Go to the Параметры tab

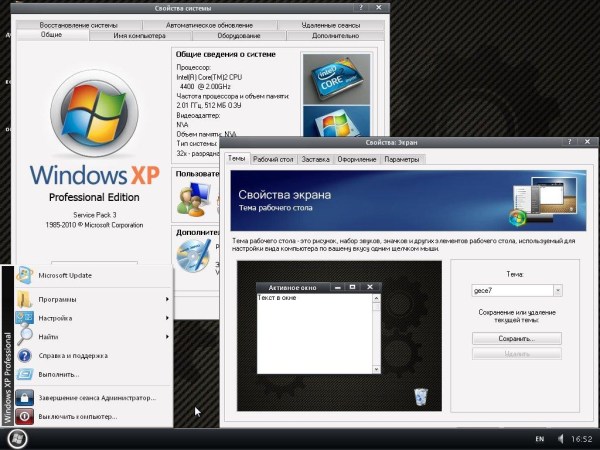(402, 159)
